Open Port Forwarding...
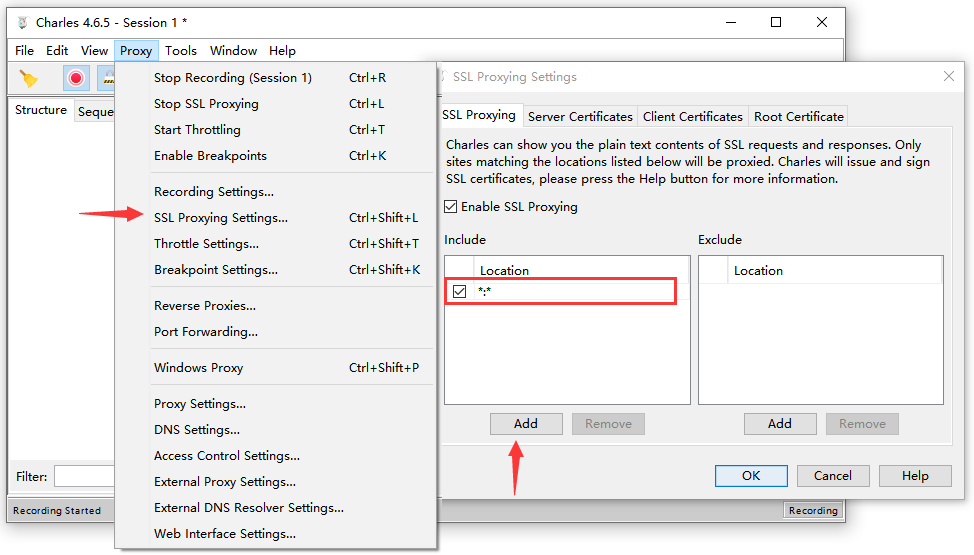Viewport: 974px width, 555px height. pyautogui.click(x=276, y=333)
